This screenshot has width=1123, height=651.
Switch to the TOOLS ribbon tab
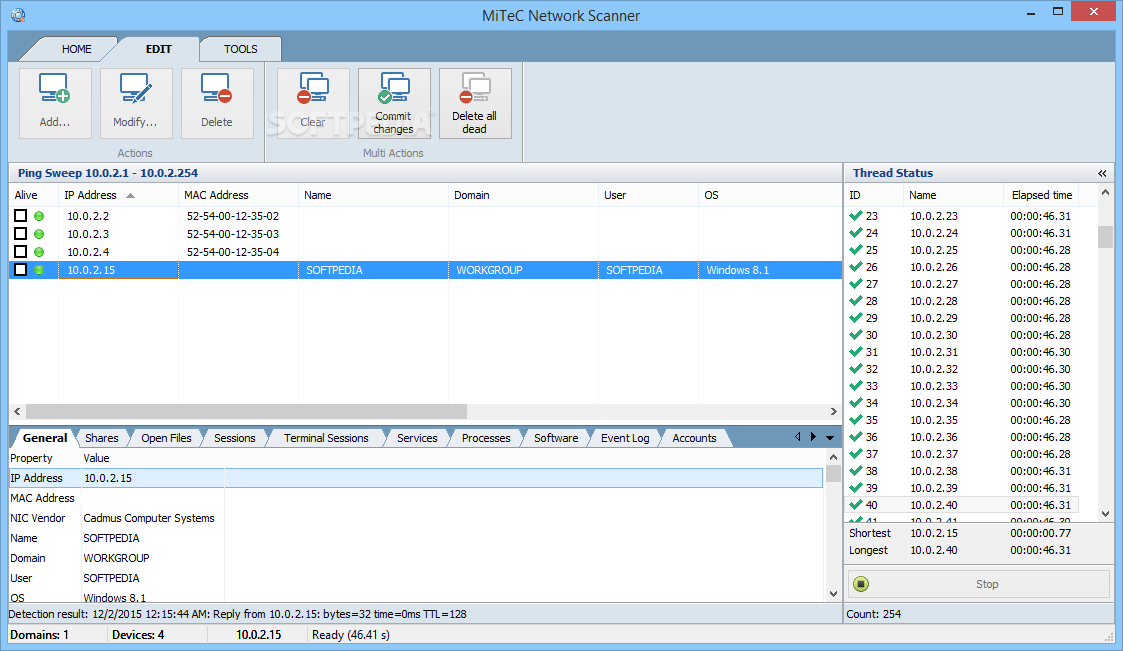coord(240,49)
